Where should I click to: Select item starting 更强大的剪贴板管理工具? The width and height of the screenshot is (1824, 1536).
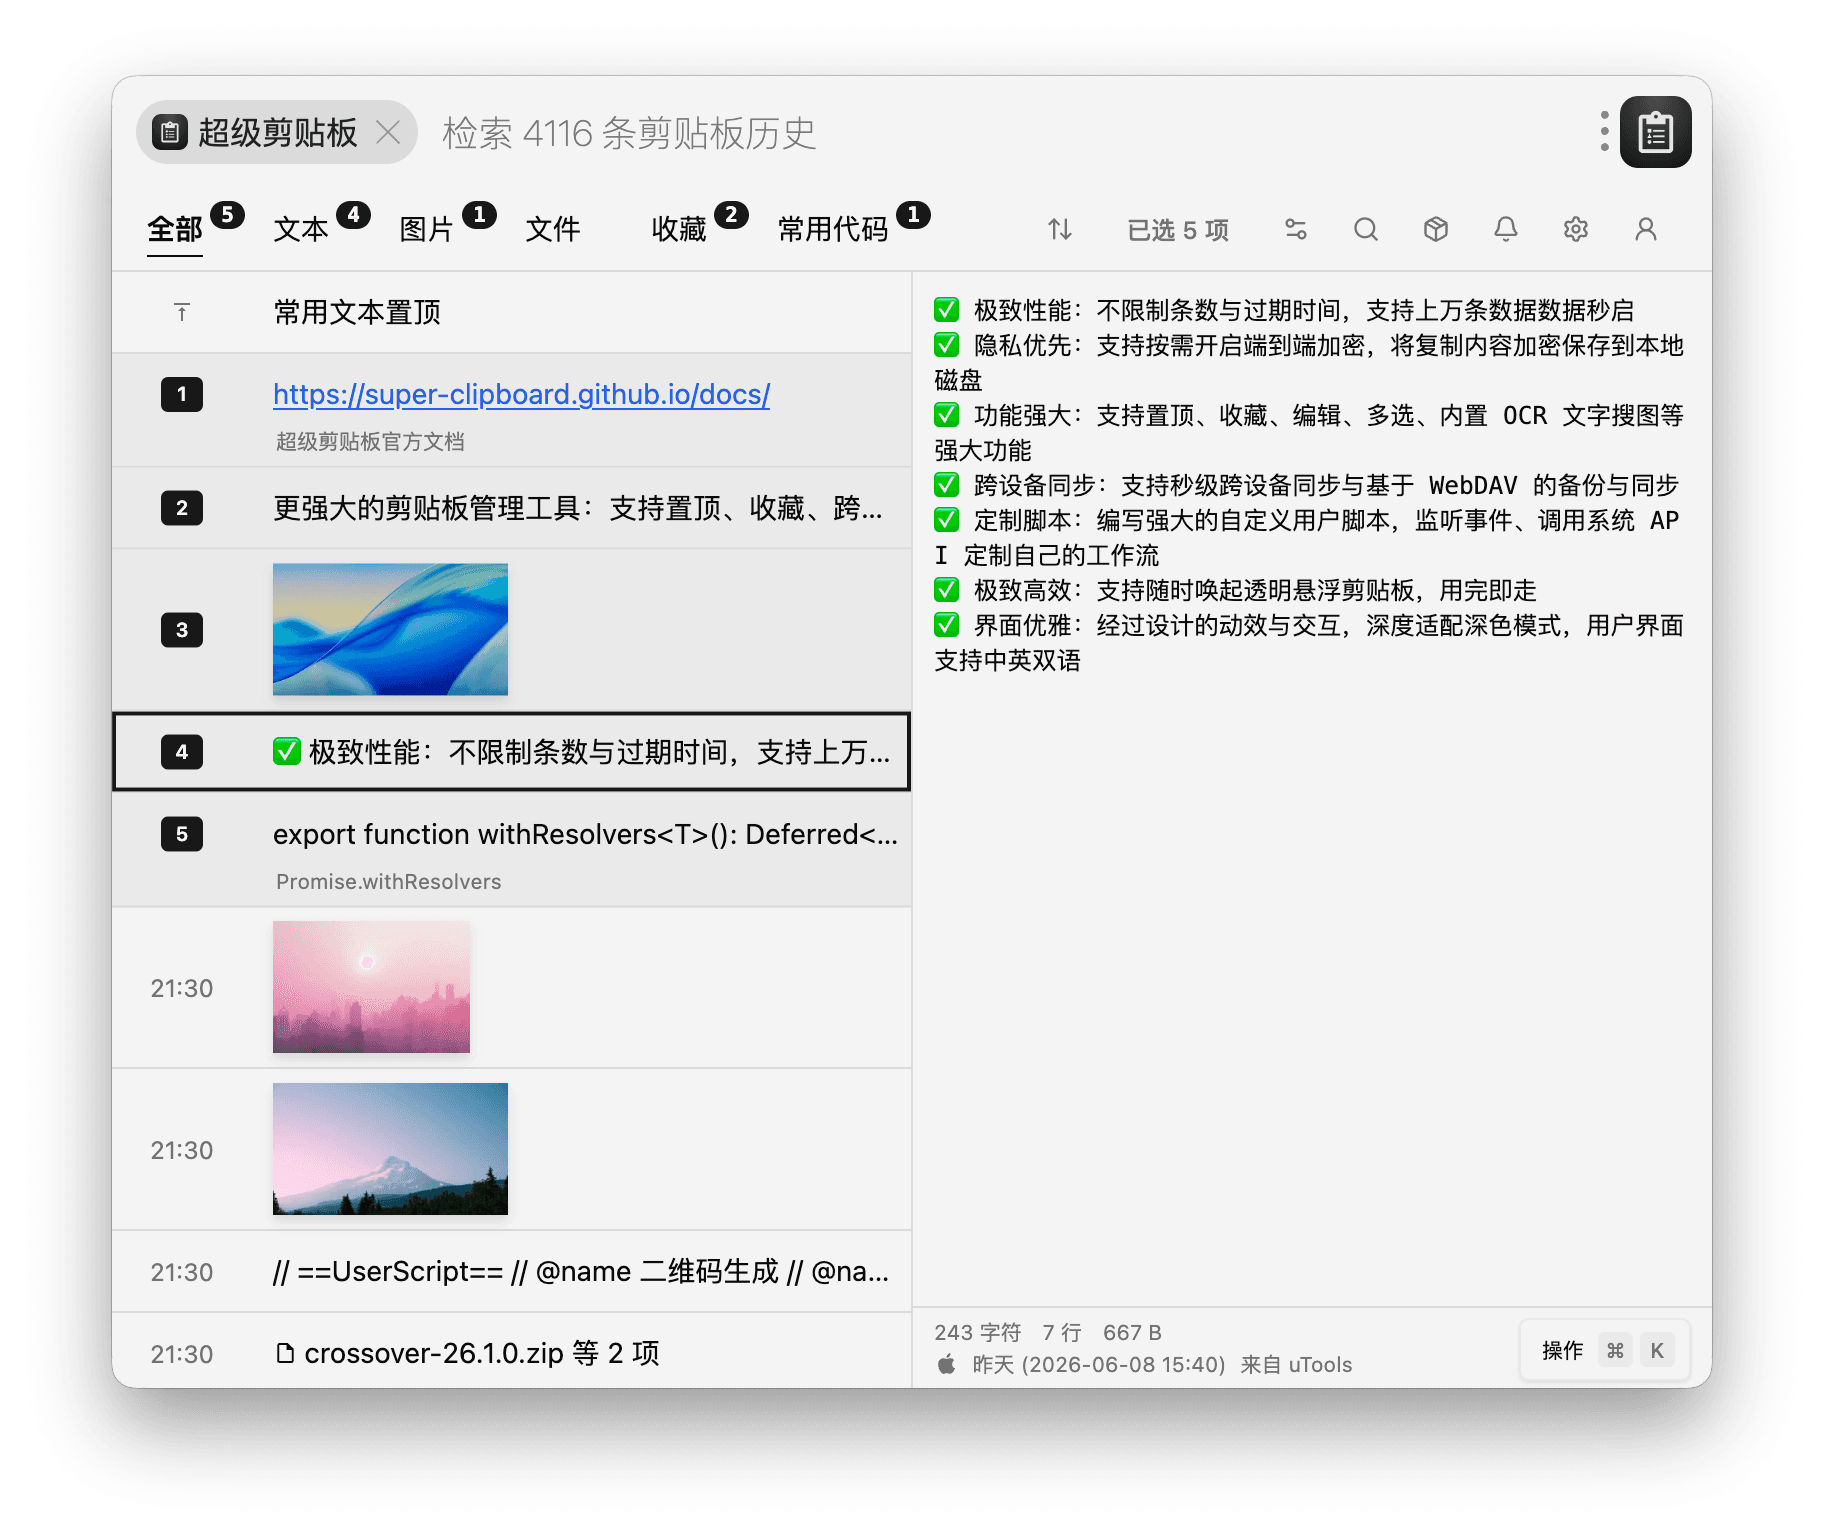(577, 508)
